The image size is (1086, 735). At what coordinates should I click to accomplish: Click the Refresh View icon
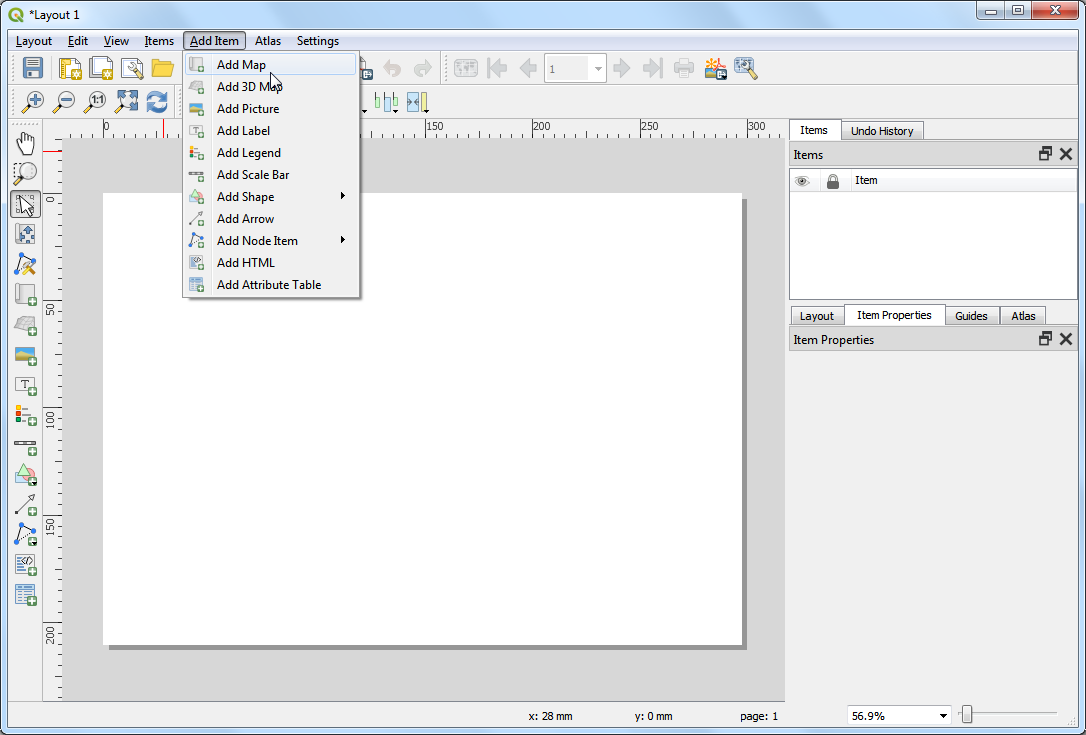157,101
